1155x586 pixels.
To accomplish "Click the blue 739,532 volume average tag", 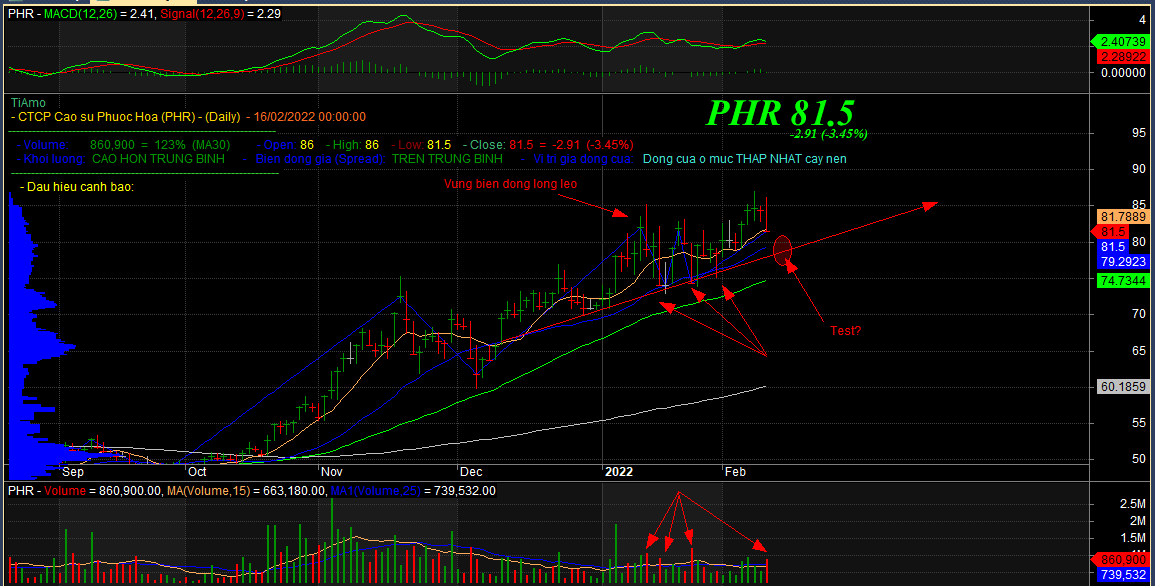I will (1122, 574).
